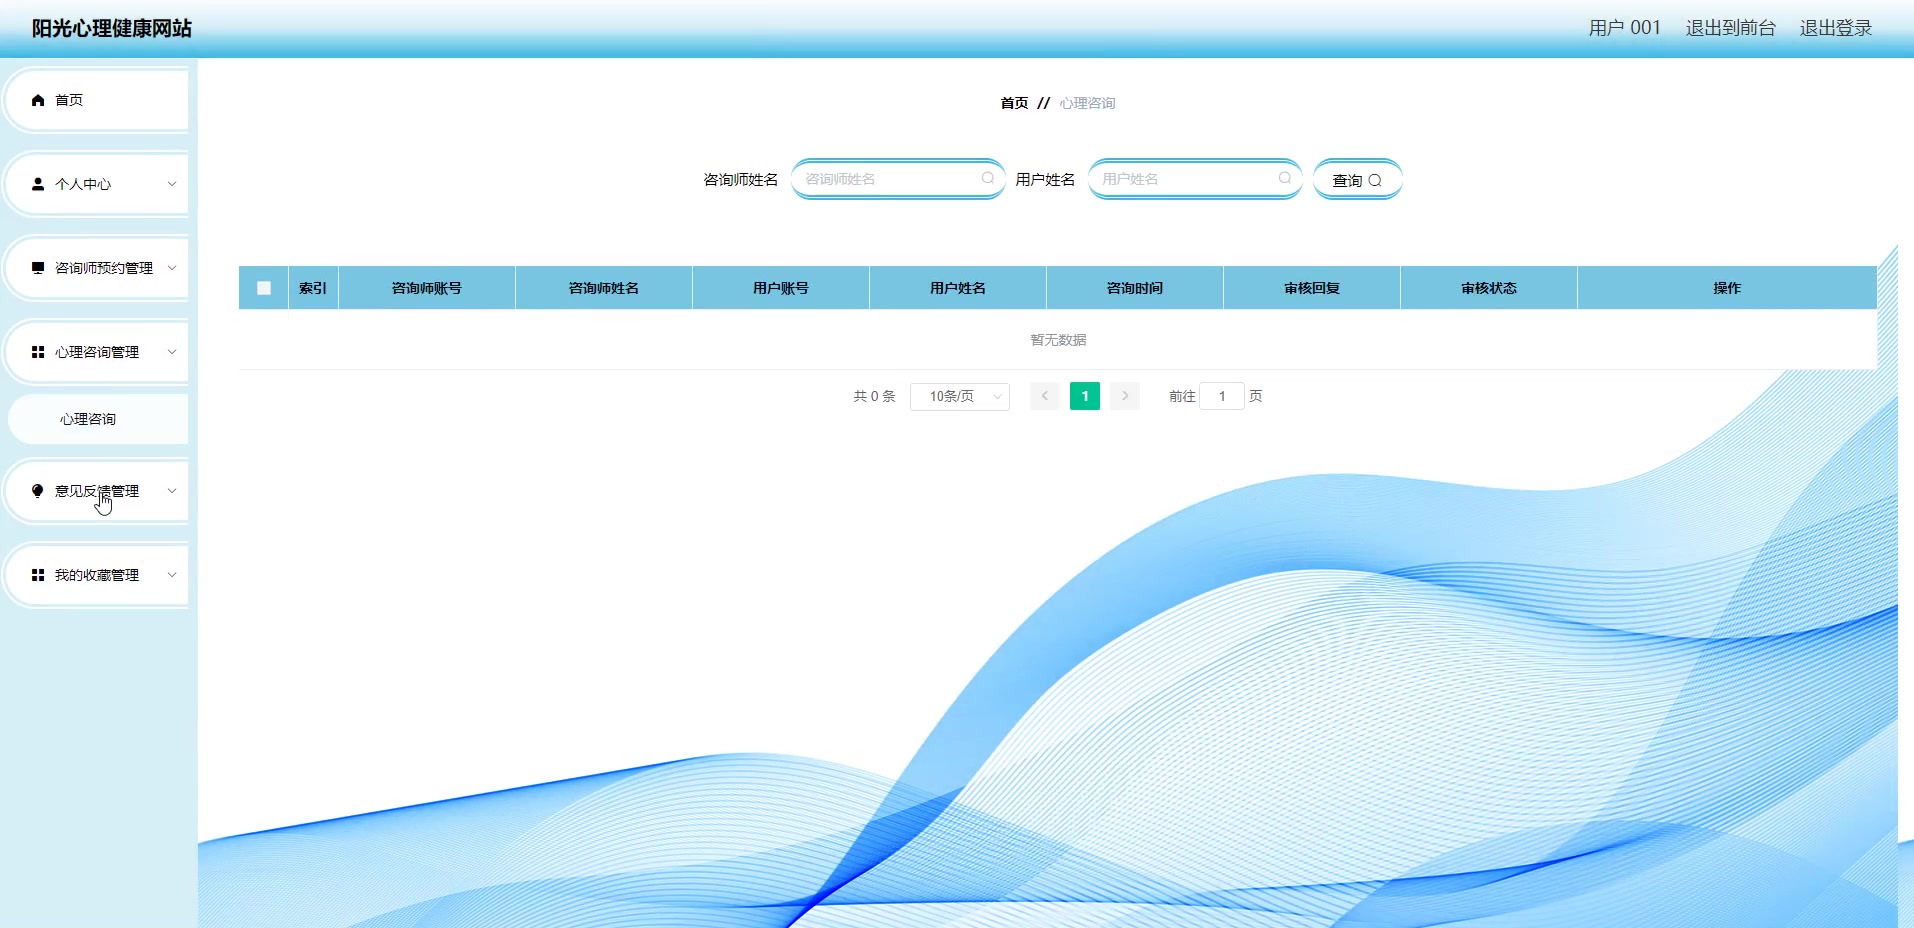Toggle the select-all checkbox in table header
The height and width of the screenshot is (928, 1914).
coord(264,288)
